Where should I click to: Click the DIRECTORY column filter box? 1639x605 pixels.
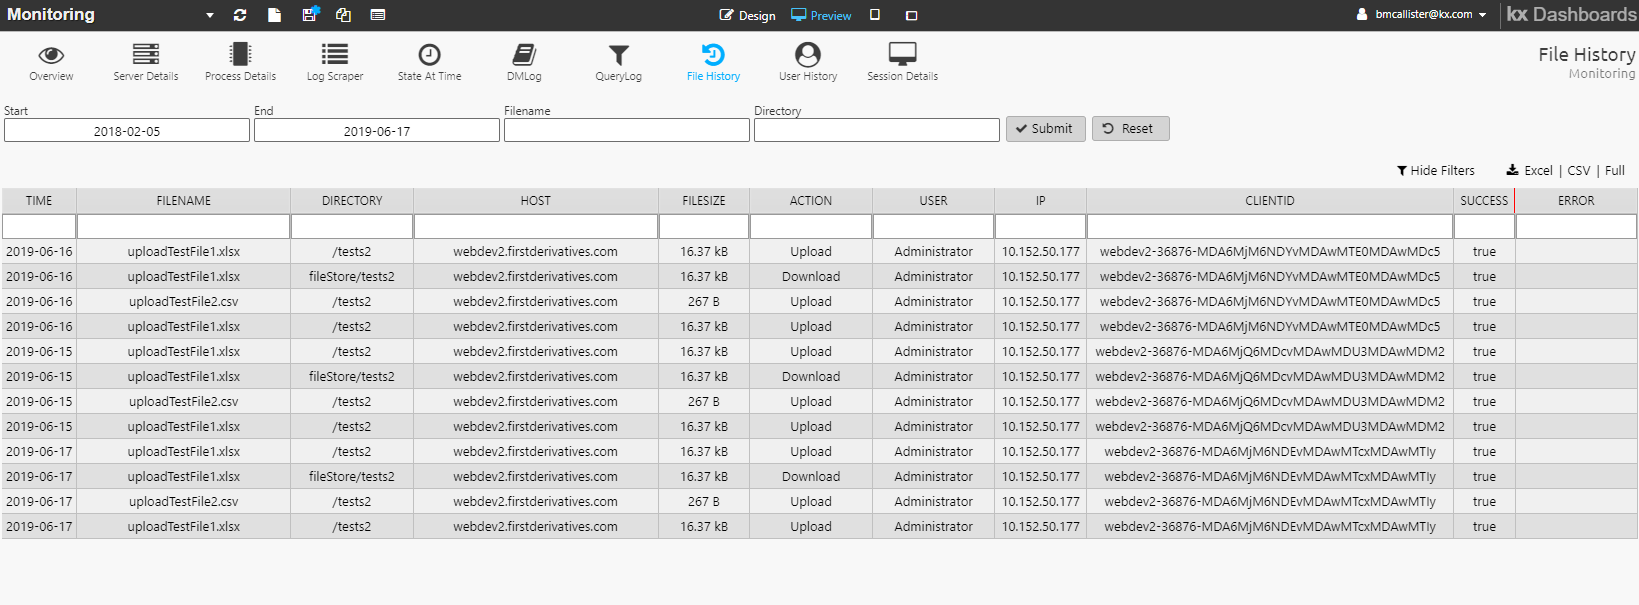(352, 226)
